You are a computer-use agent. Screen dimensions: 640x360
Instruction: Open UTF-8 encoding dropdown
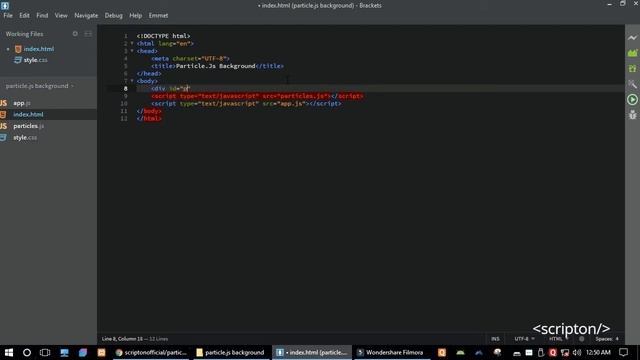pos(524,339)
